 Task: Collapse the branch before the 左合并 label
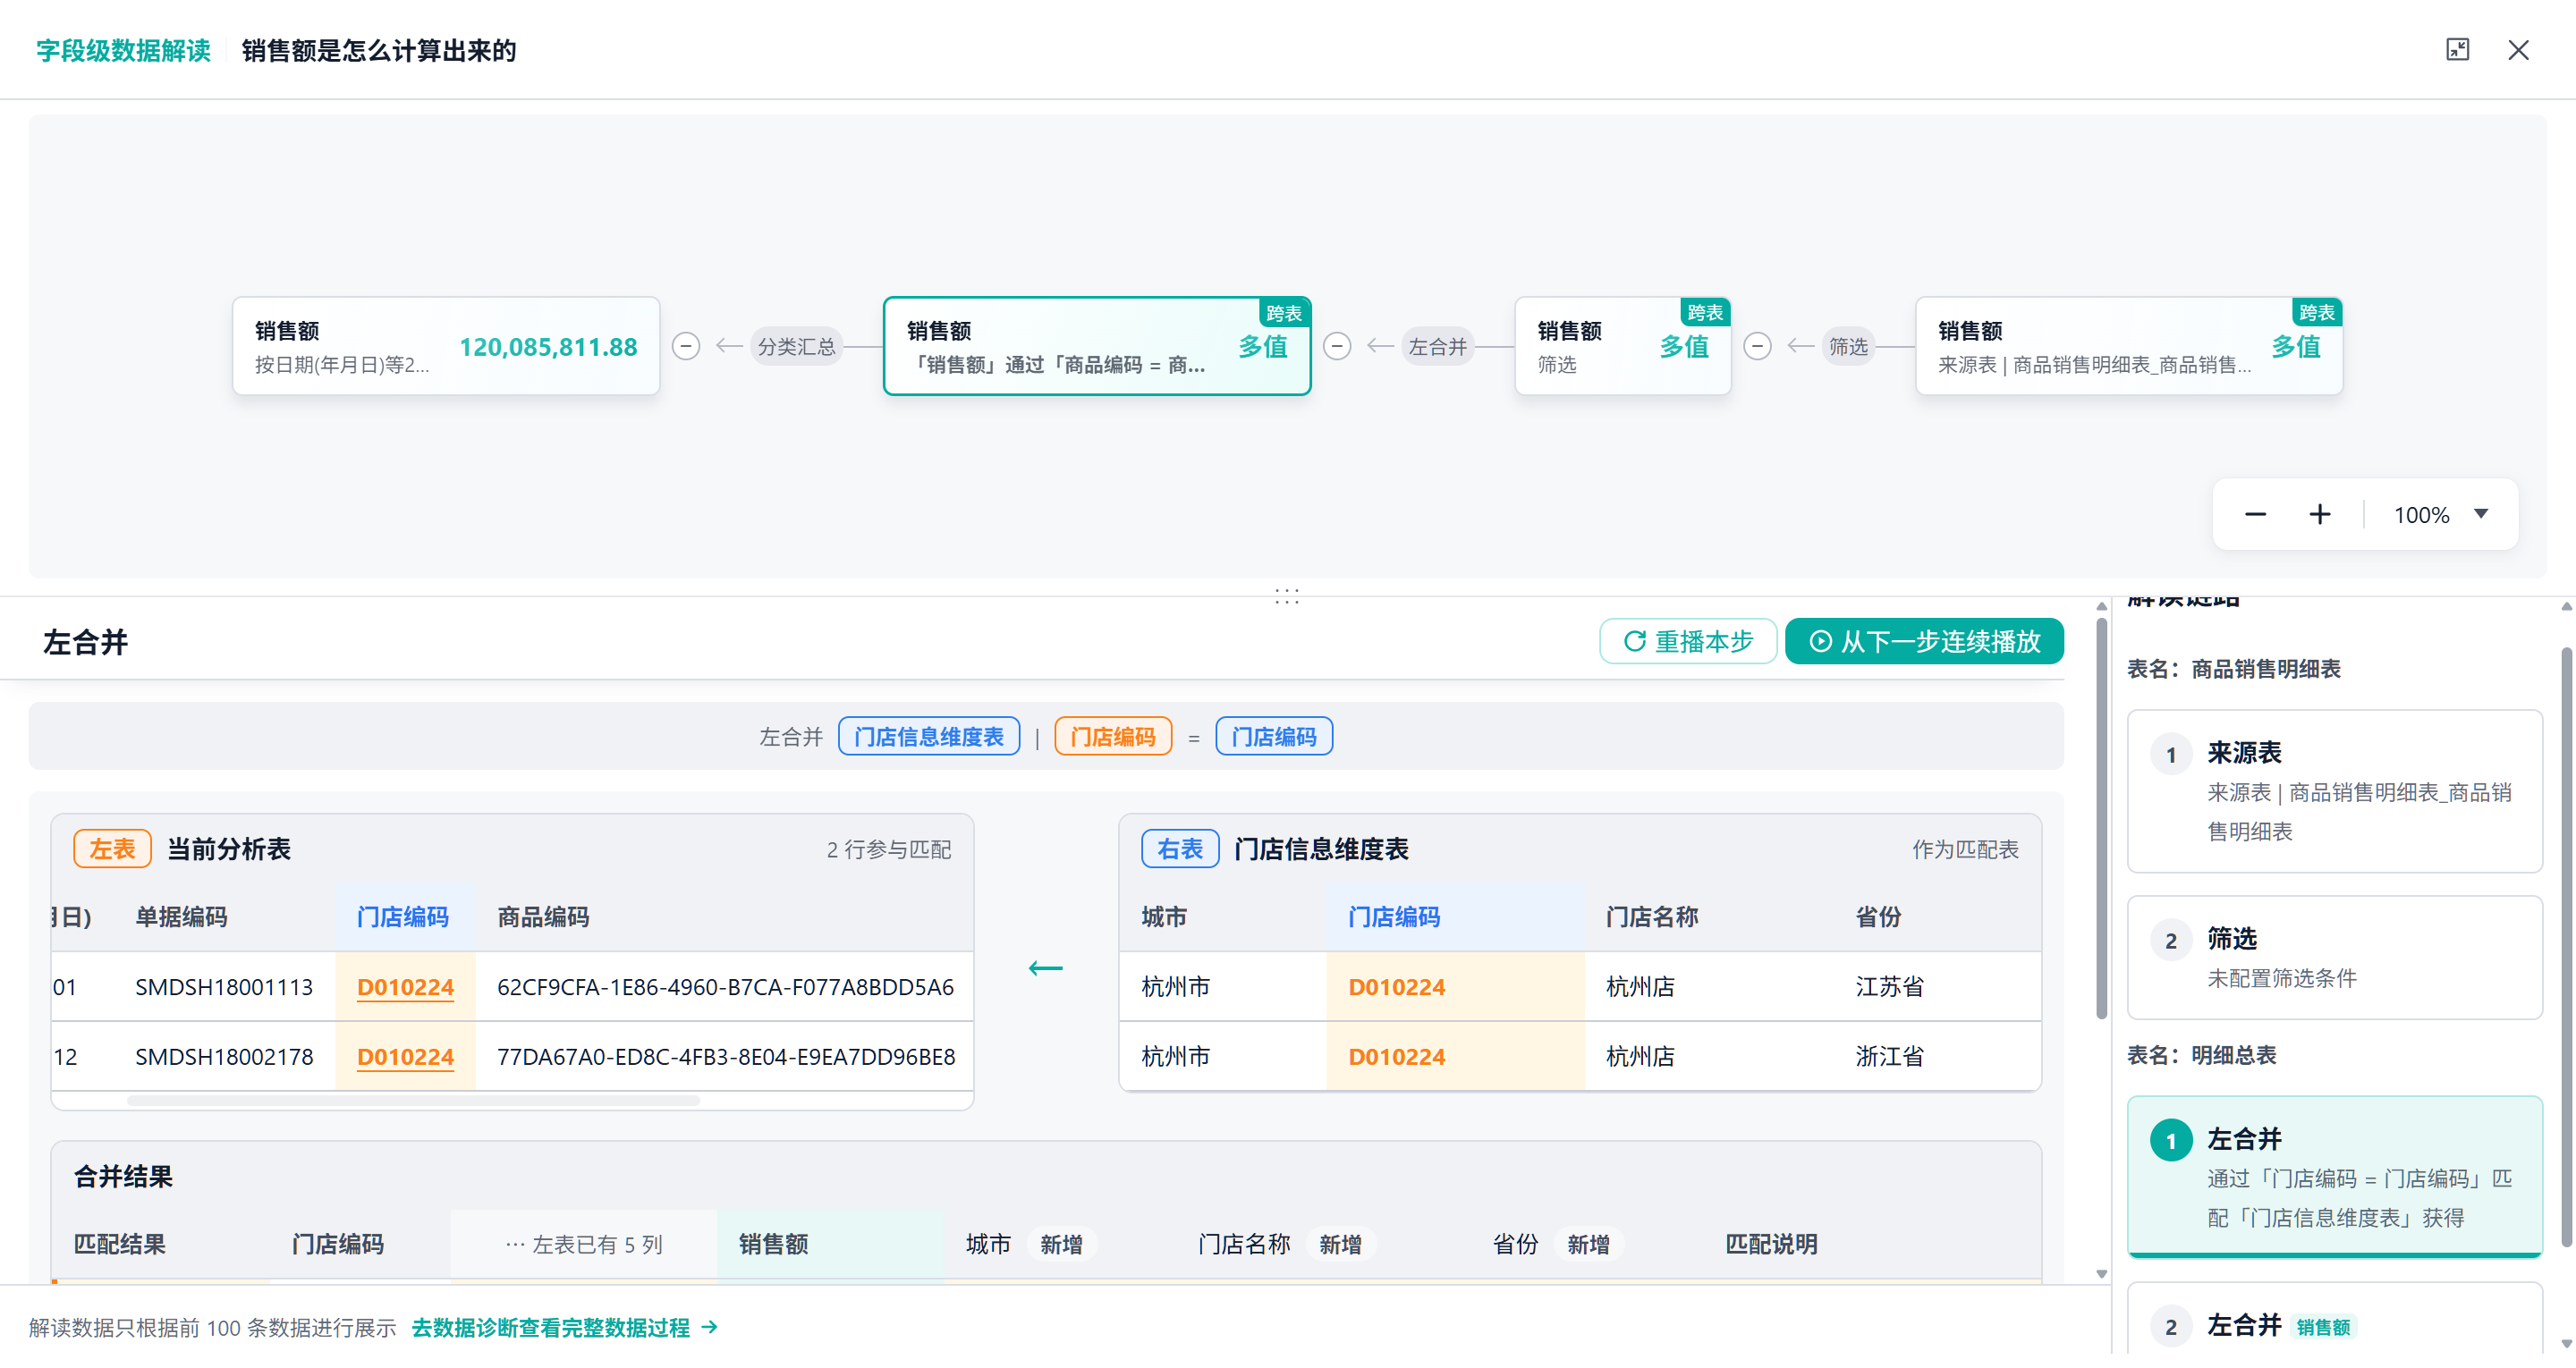click(x=1337, y=346)
